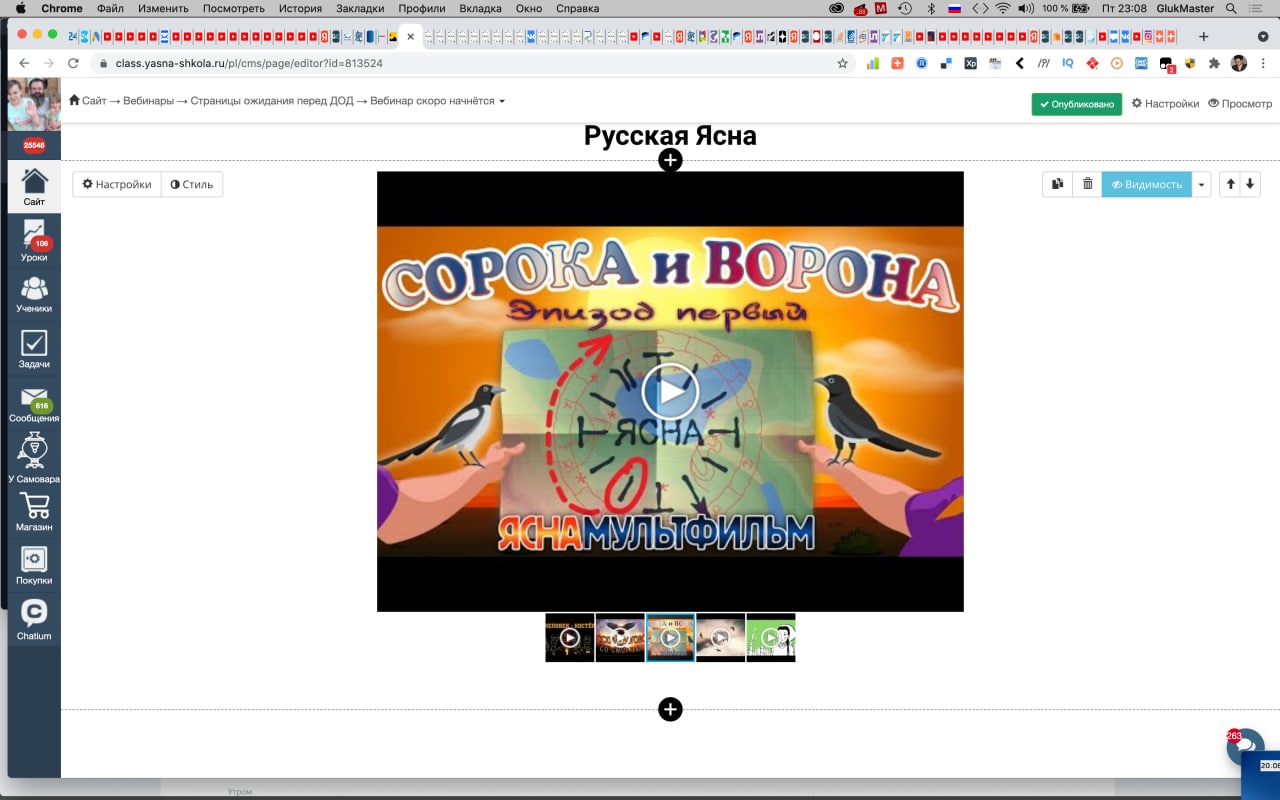
Task: Close the current Chrome tab
Action: tap(410, 36)
